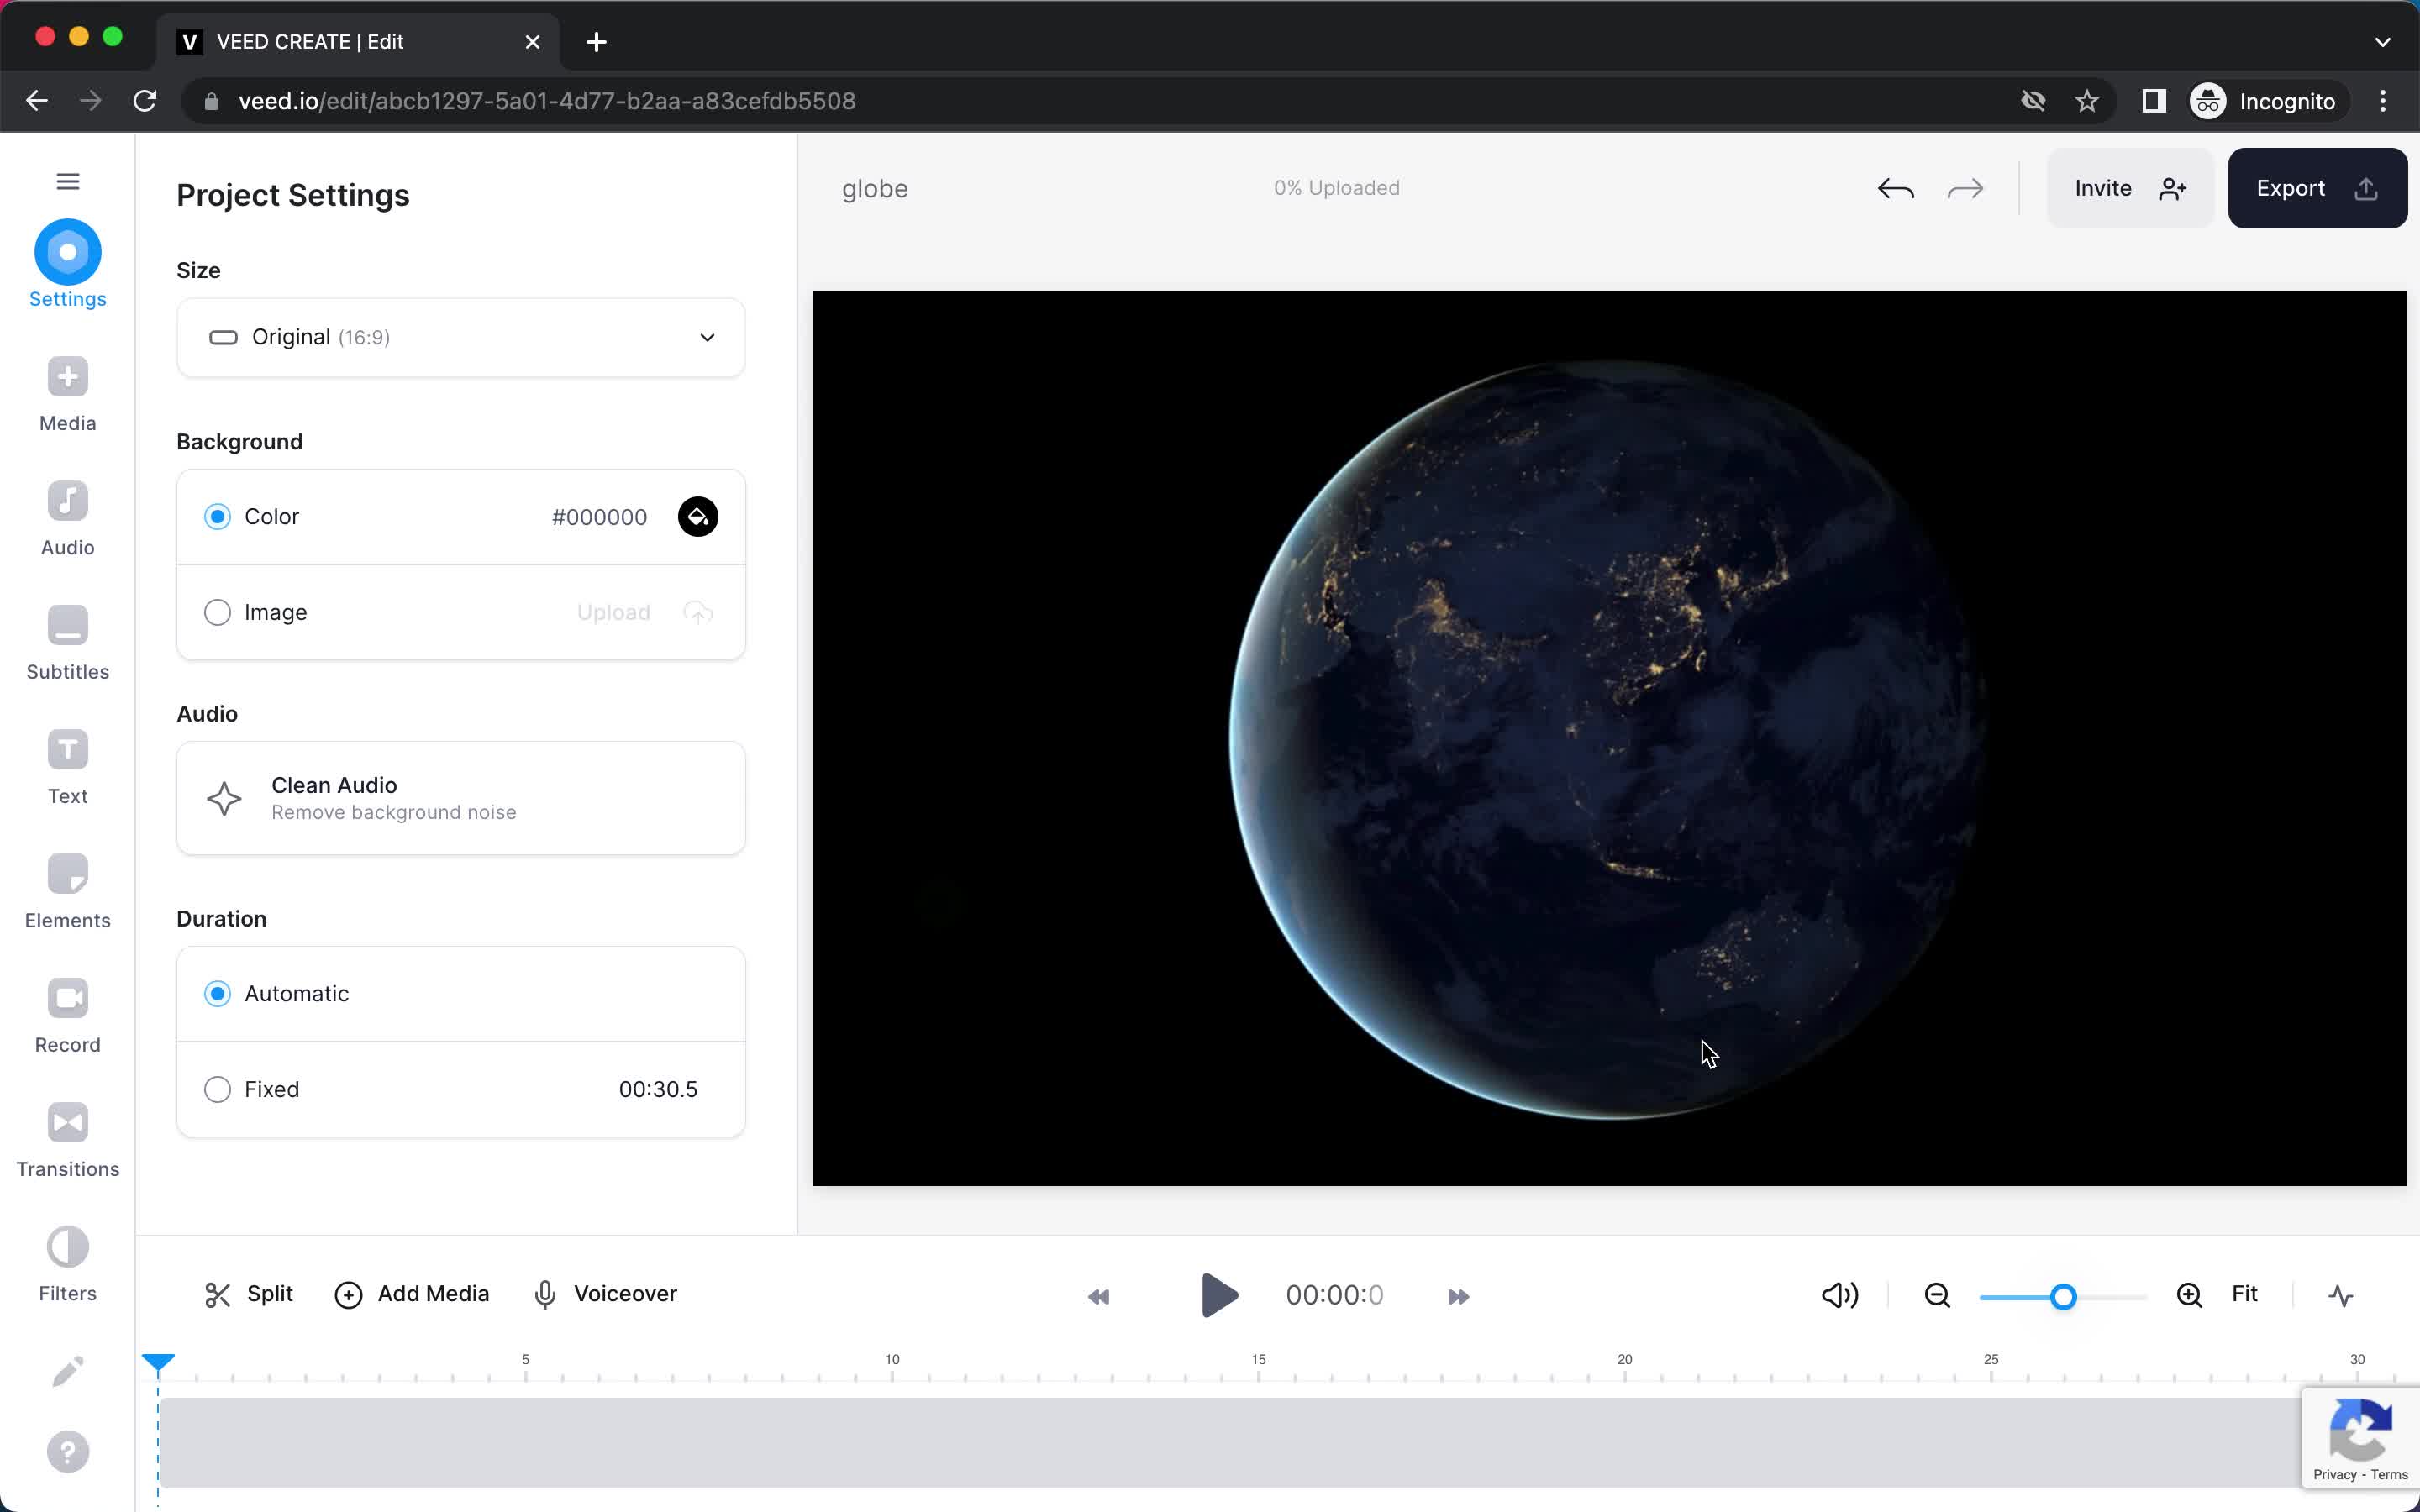Click the Export button
2420x1512 pixels.
pos(2317,188)
